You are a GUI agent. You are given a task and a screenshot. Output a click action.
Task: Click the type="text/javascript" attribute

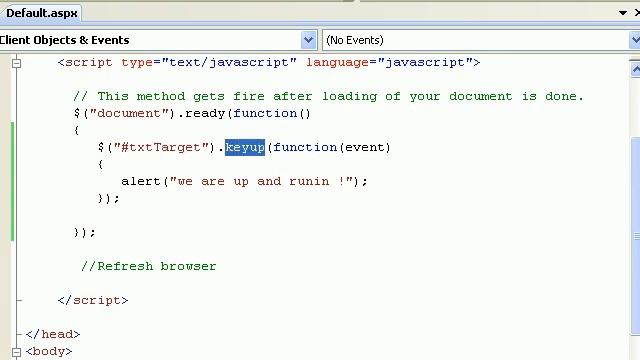[x=209, y=62]
